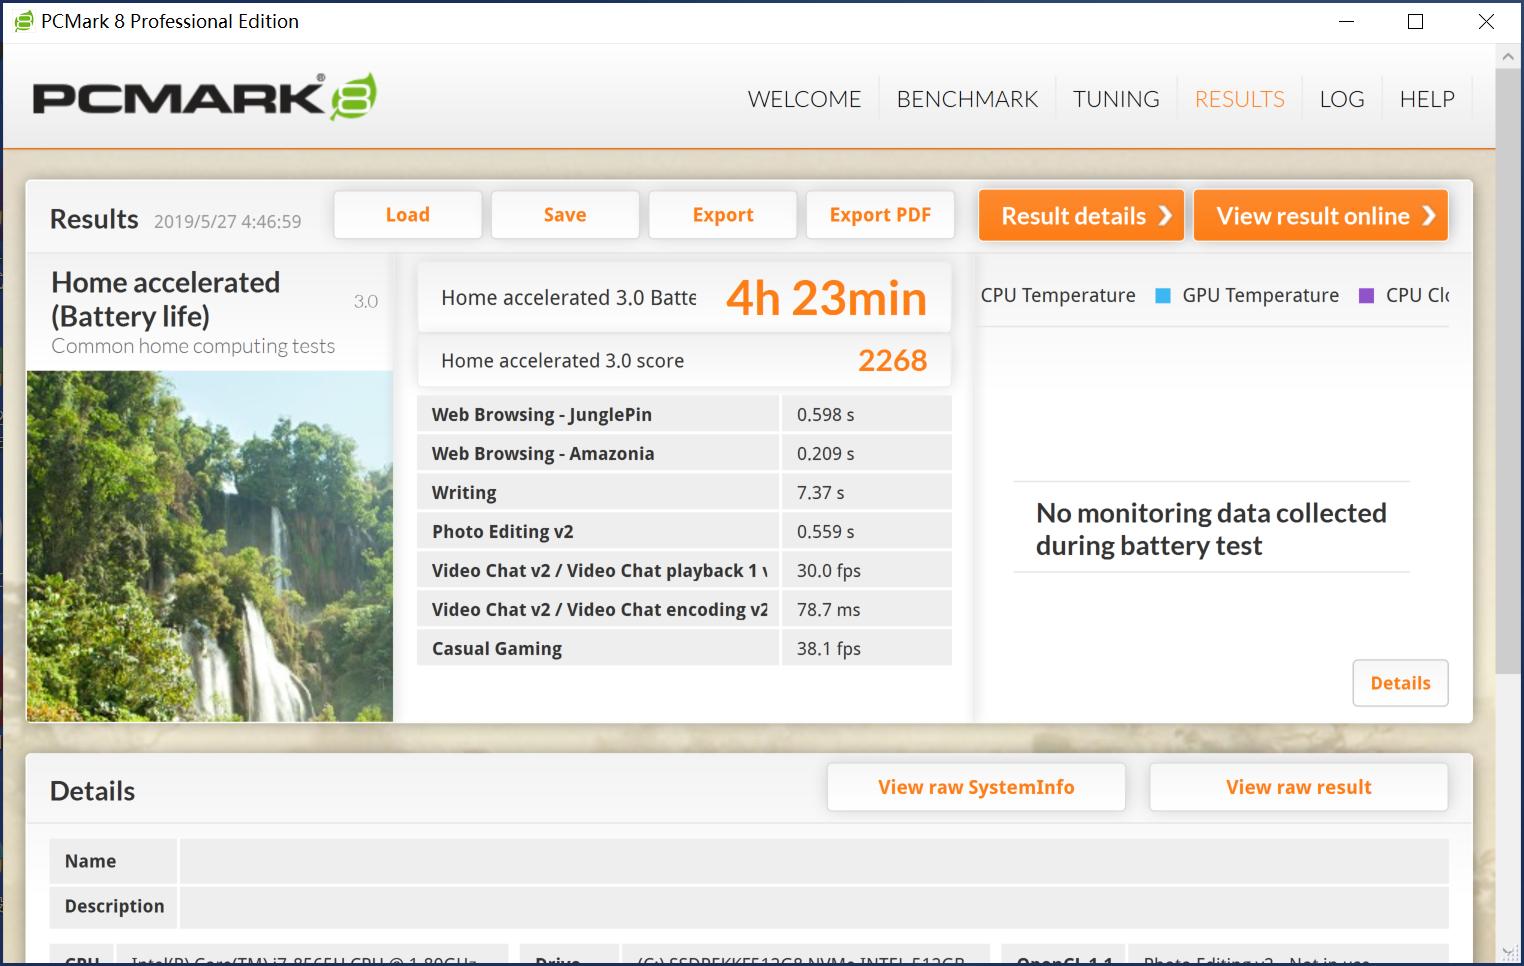Screen dimensions: 1524x966
Task: Open Result details
Action: click(1081, 216)
